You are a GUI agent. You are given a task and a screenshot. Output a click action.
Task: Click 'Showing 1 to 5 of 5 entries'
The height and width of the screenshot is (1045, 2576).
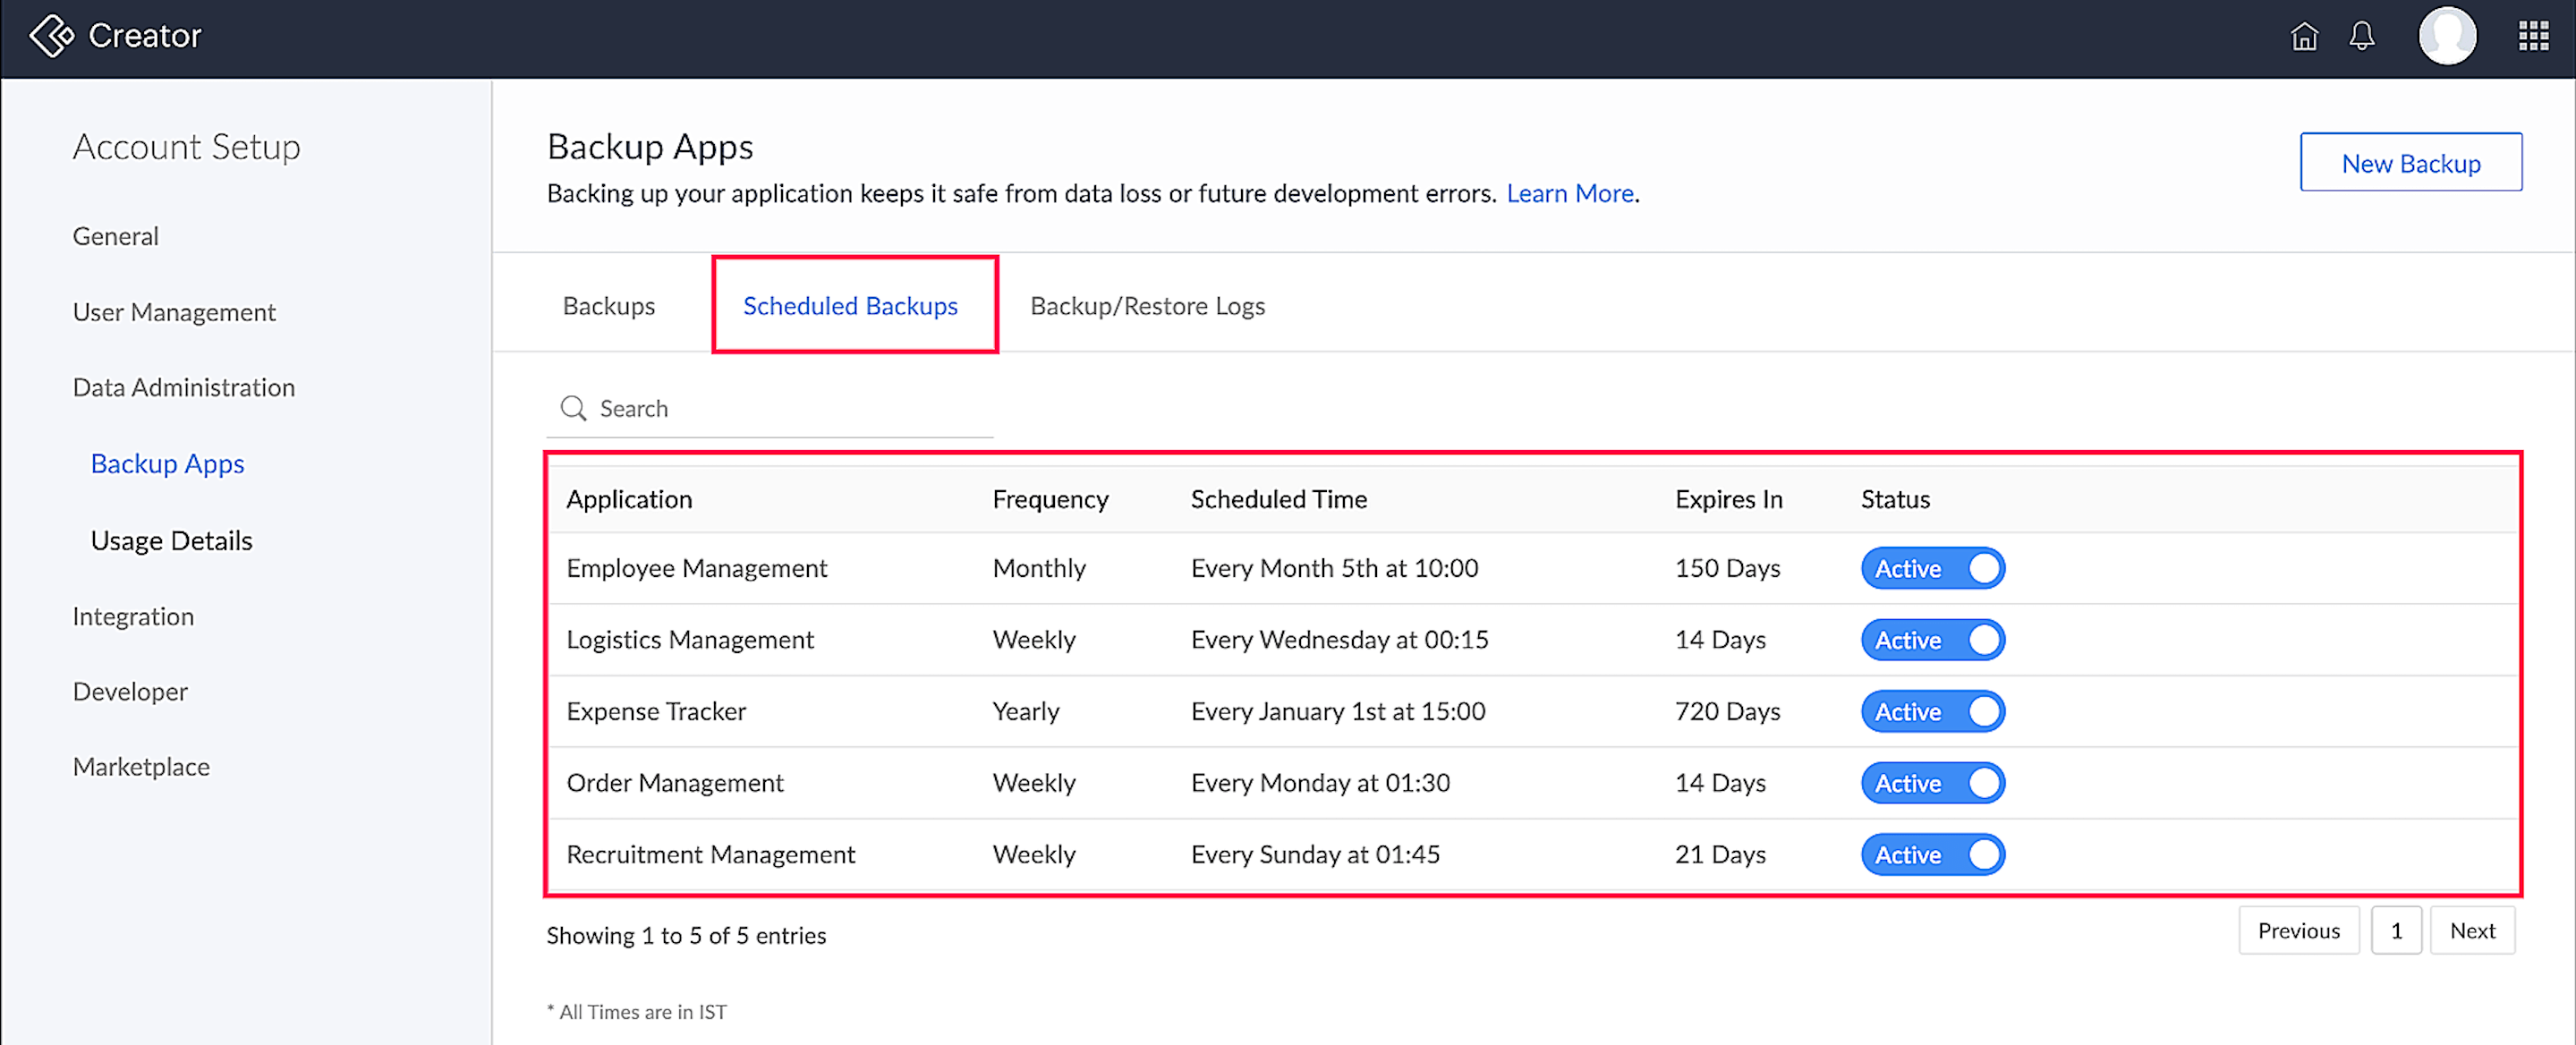(686, 935)
